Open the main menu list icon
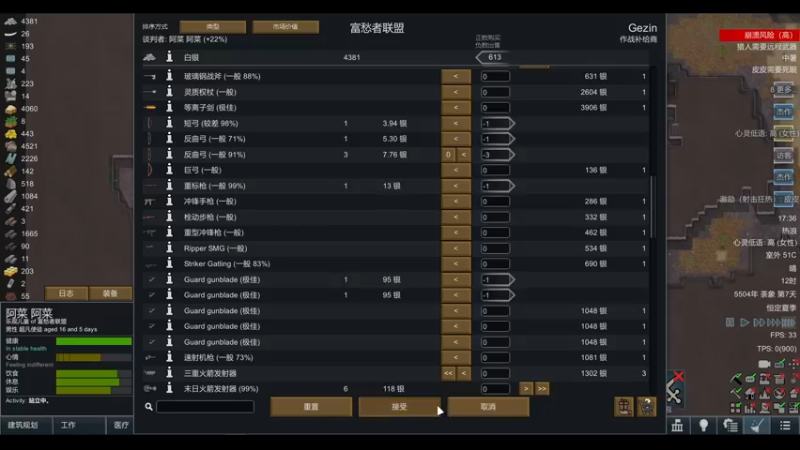This screenshot has width=800, height=450. 785,426
